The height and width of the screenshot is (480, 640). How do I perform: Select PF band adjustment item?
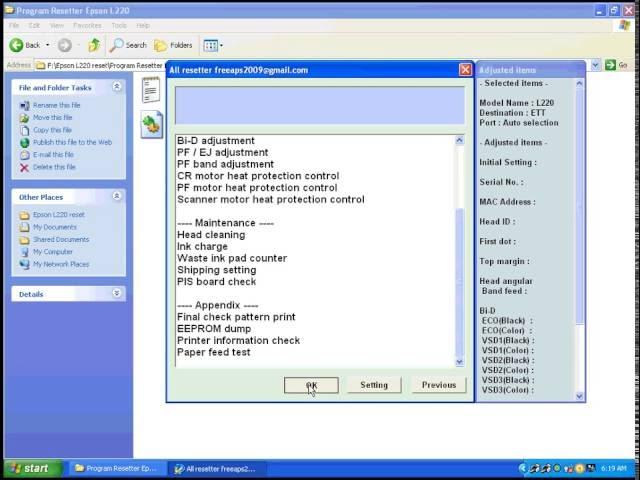point(225,164)
